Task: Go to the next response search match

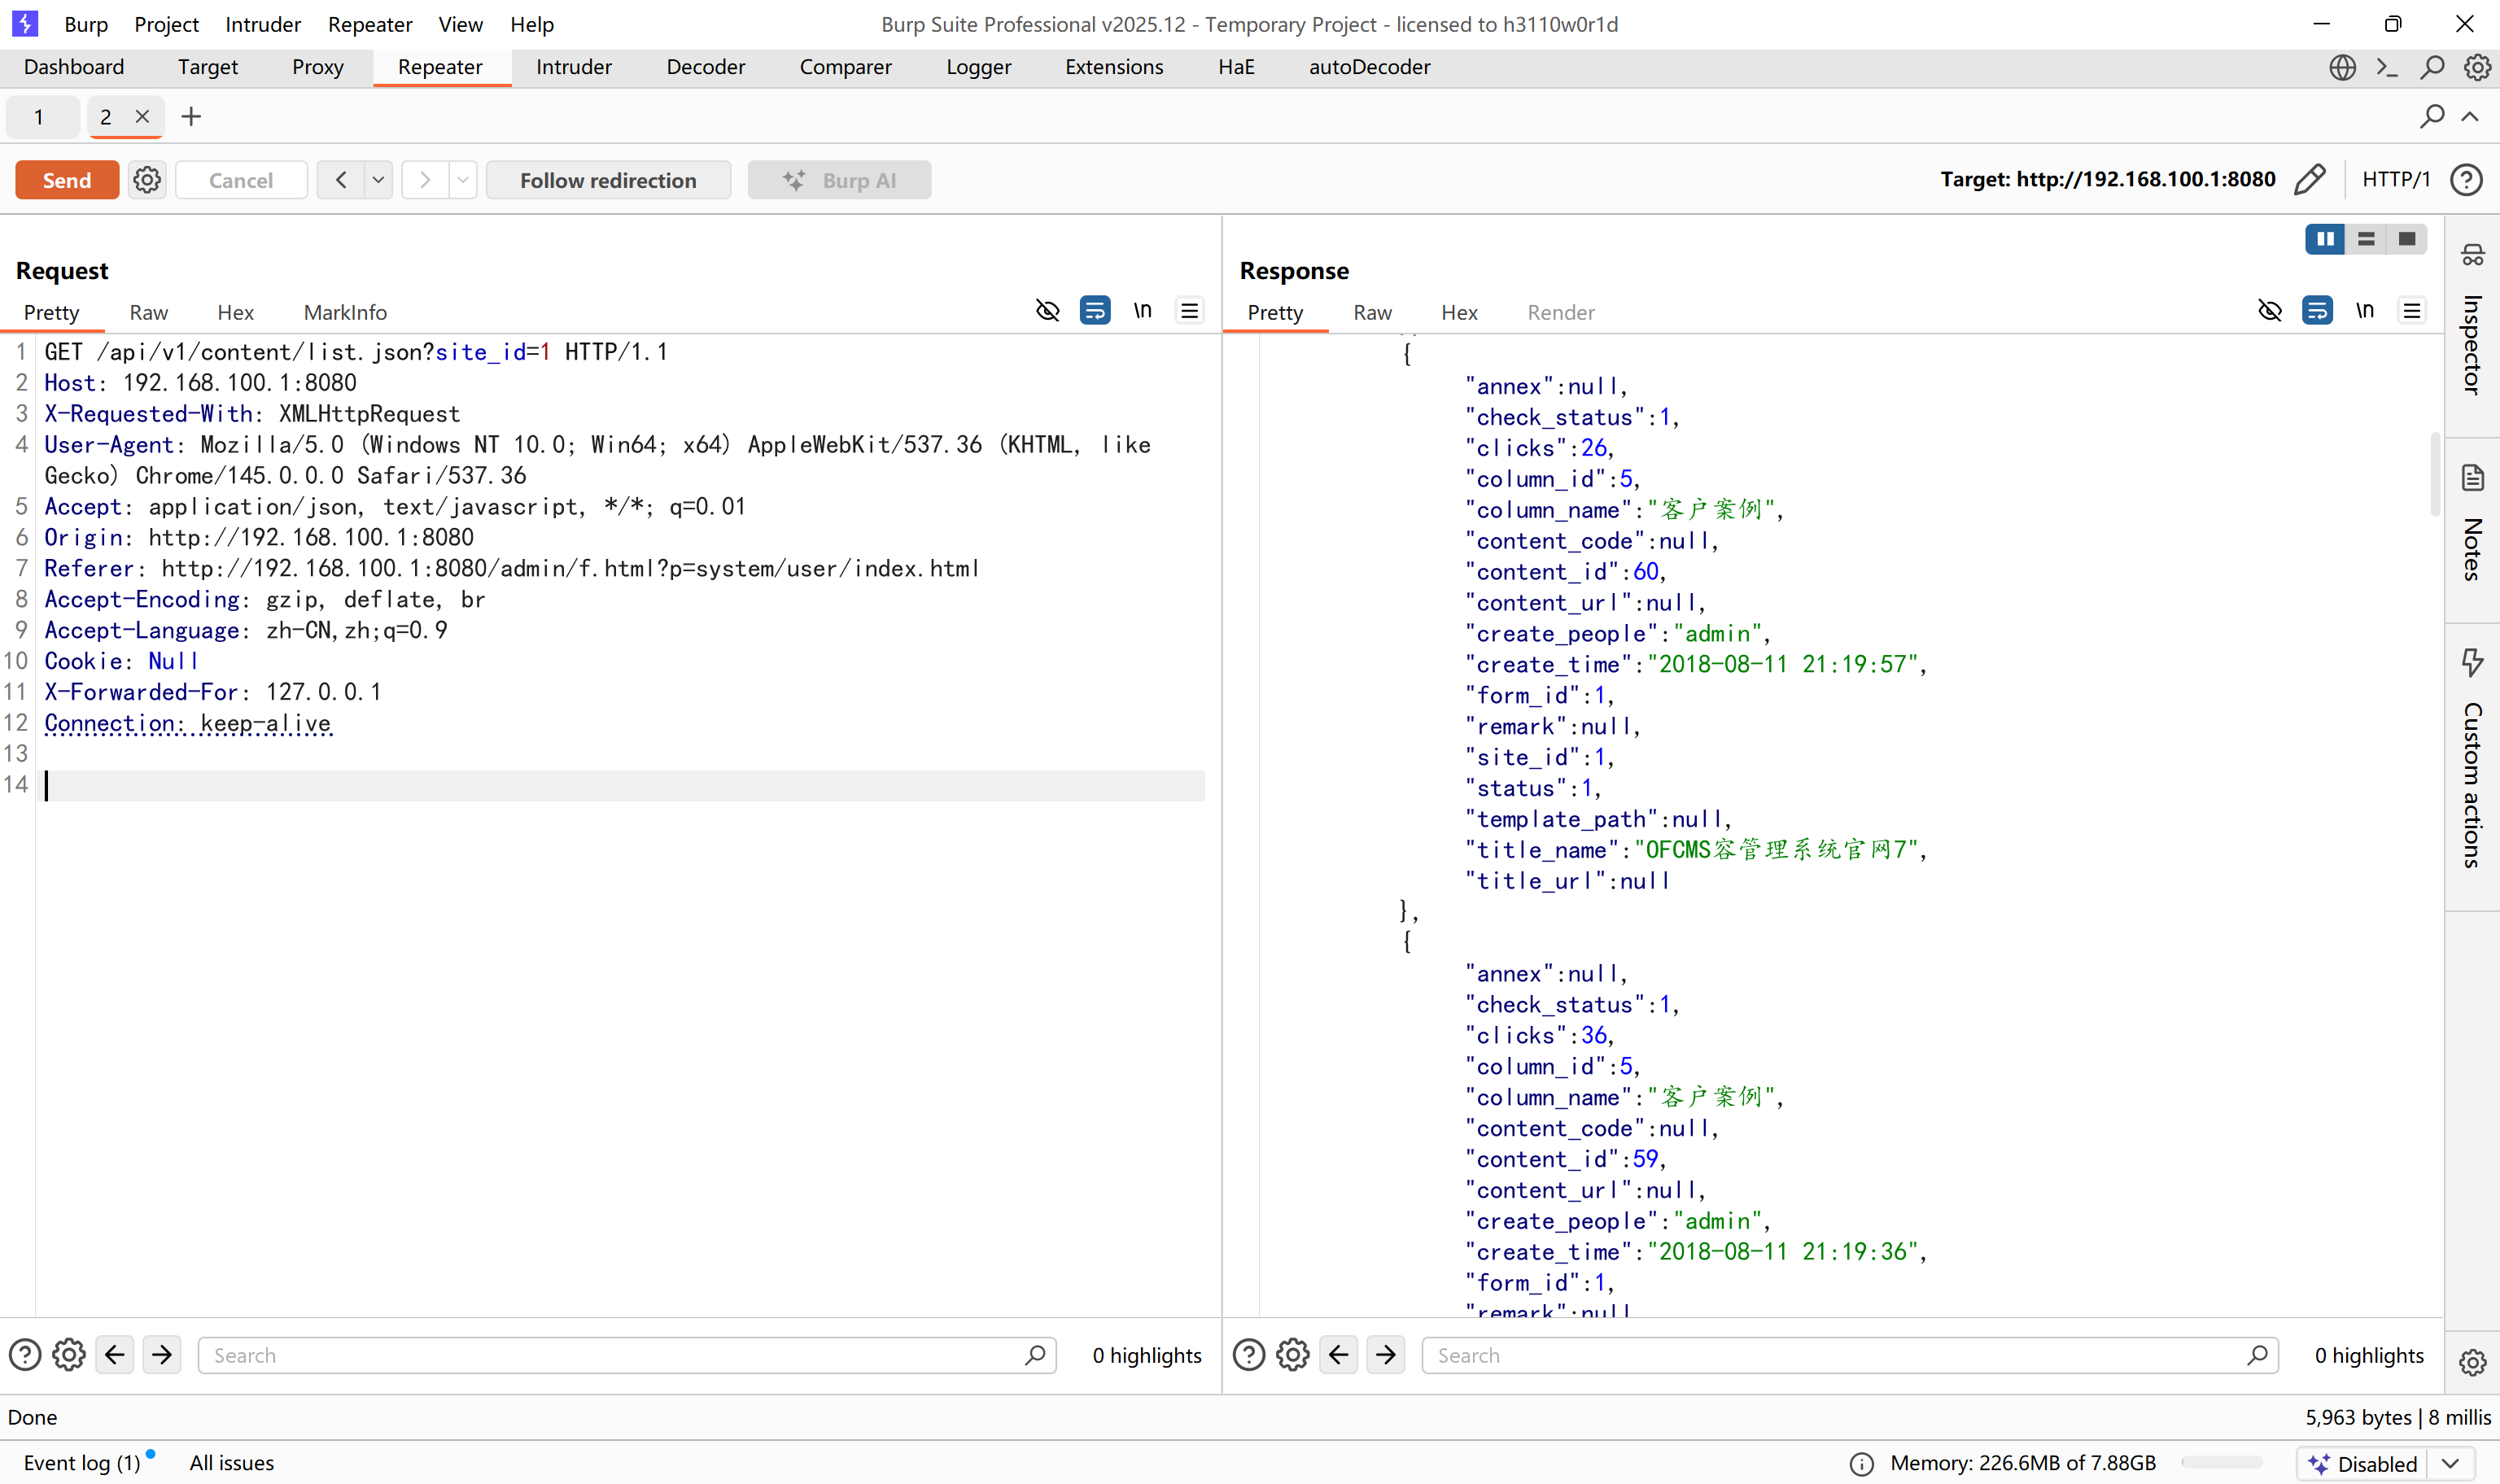Action: click(x=1386, y=1355)
